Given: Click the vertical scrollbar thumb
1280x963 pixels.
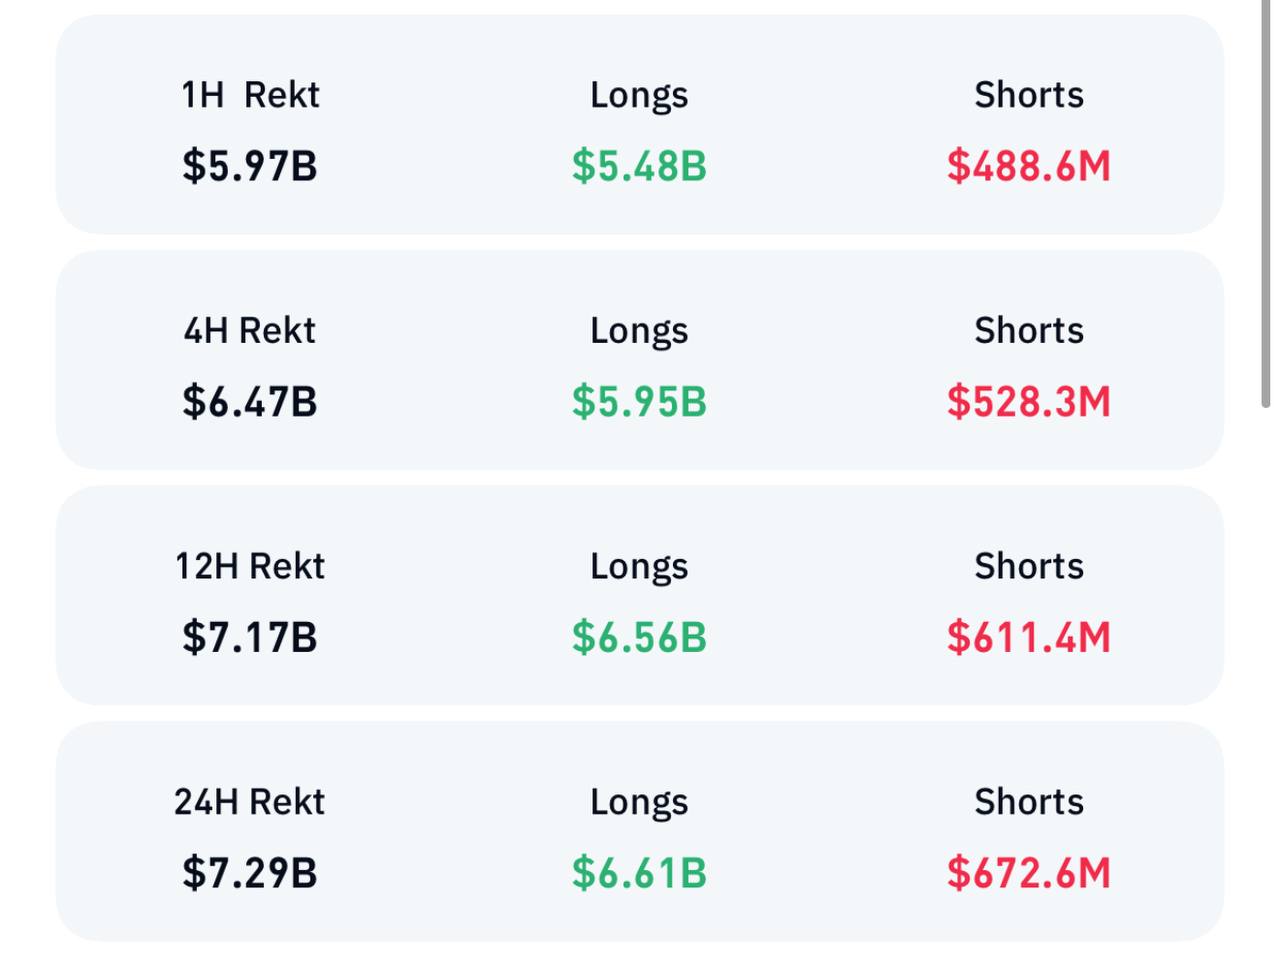Looking at the screenshot, I should click(1265, 200).
